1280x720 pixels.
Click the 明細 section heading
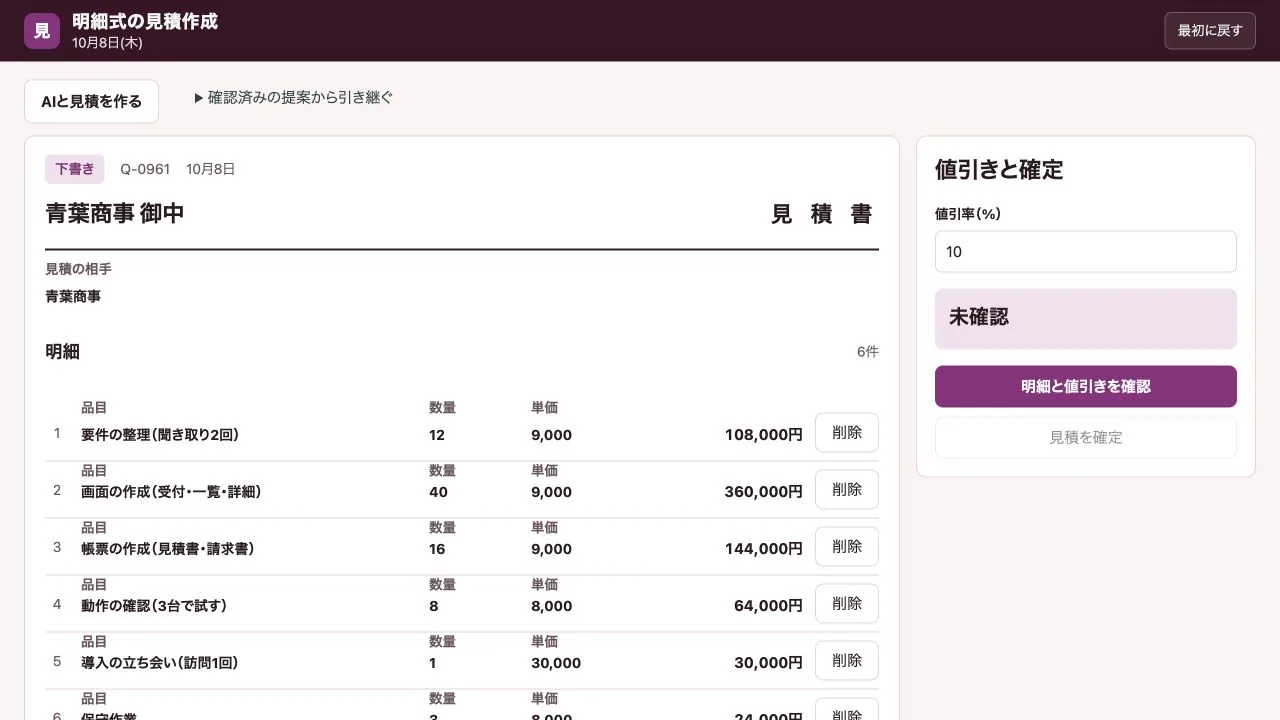62,352
